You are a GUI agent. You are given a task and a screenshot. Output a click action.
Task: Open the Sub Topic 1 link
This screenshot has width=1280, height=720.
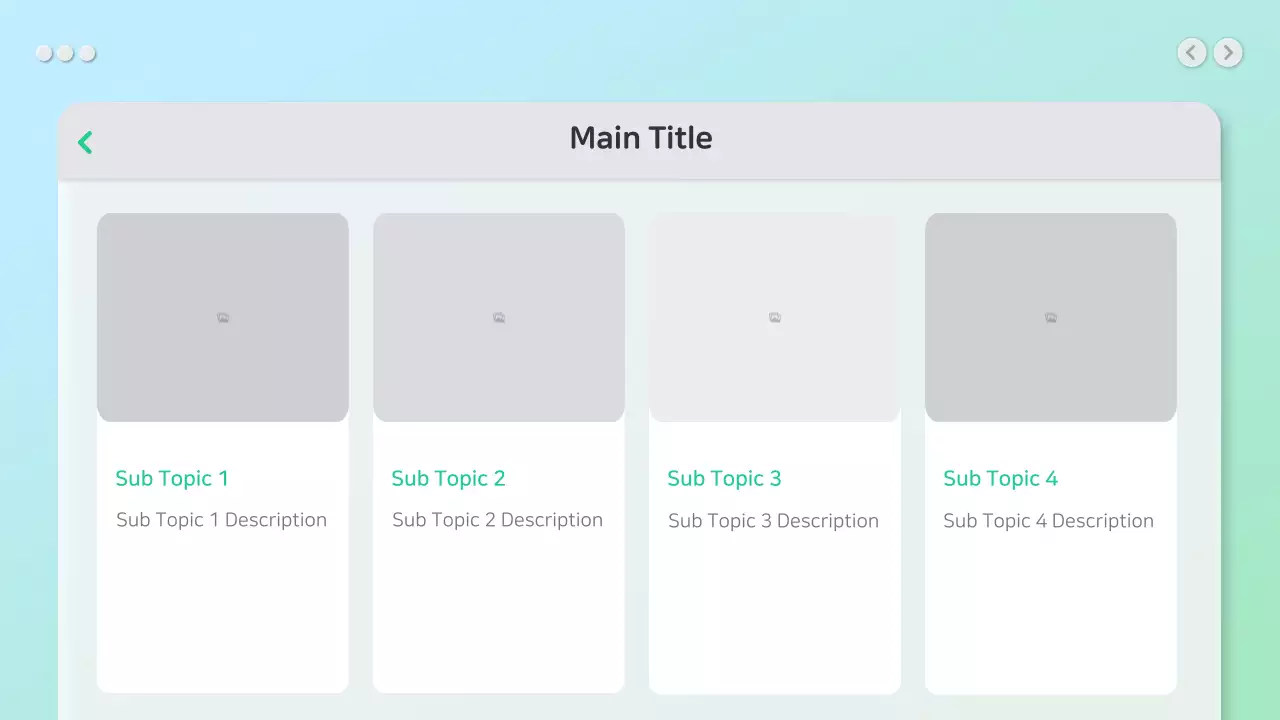(x=171, y=478)
